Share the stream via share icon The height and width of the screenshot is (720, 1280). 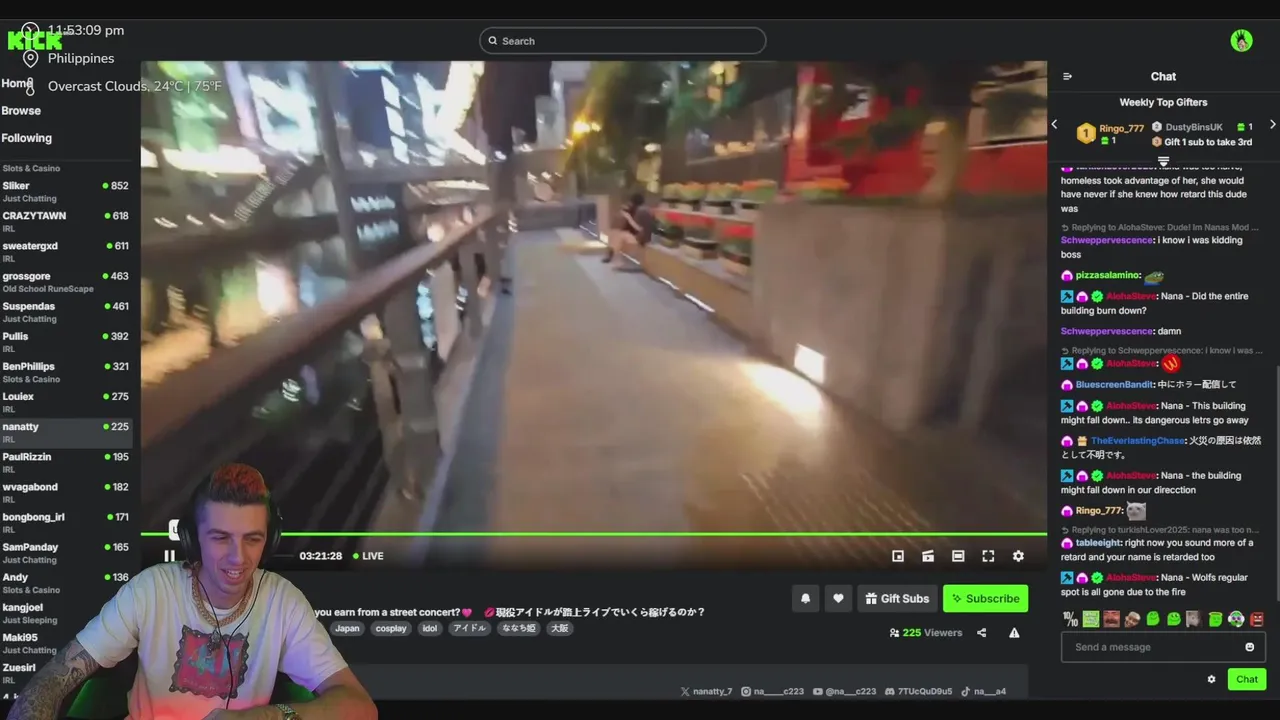tap(981, 632)
